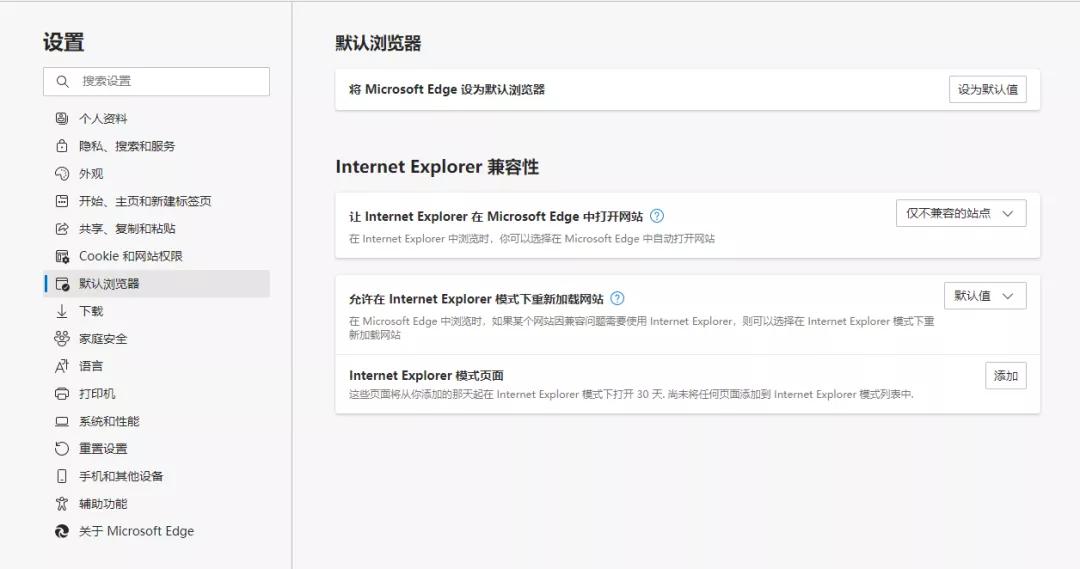The width and height of the screenshot is (1080, 569).
Task: Go to 家庭安全 settings
Action: [157, 339]
